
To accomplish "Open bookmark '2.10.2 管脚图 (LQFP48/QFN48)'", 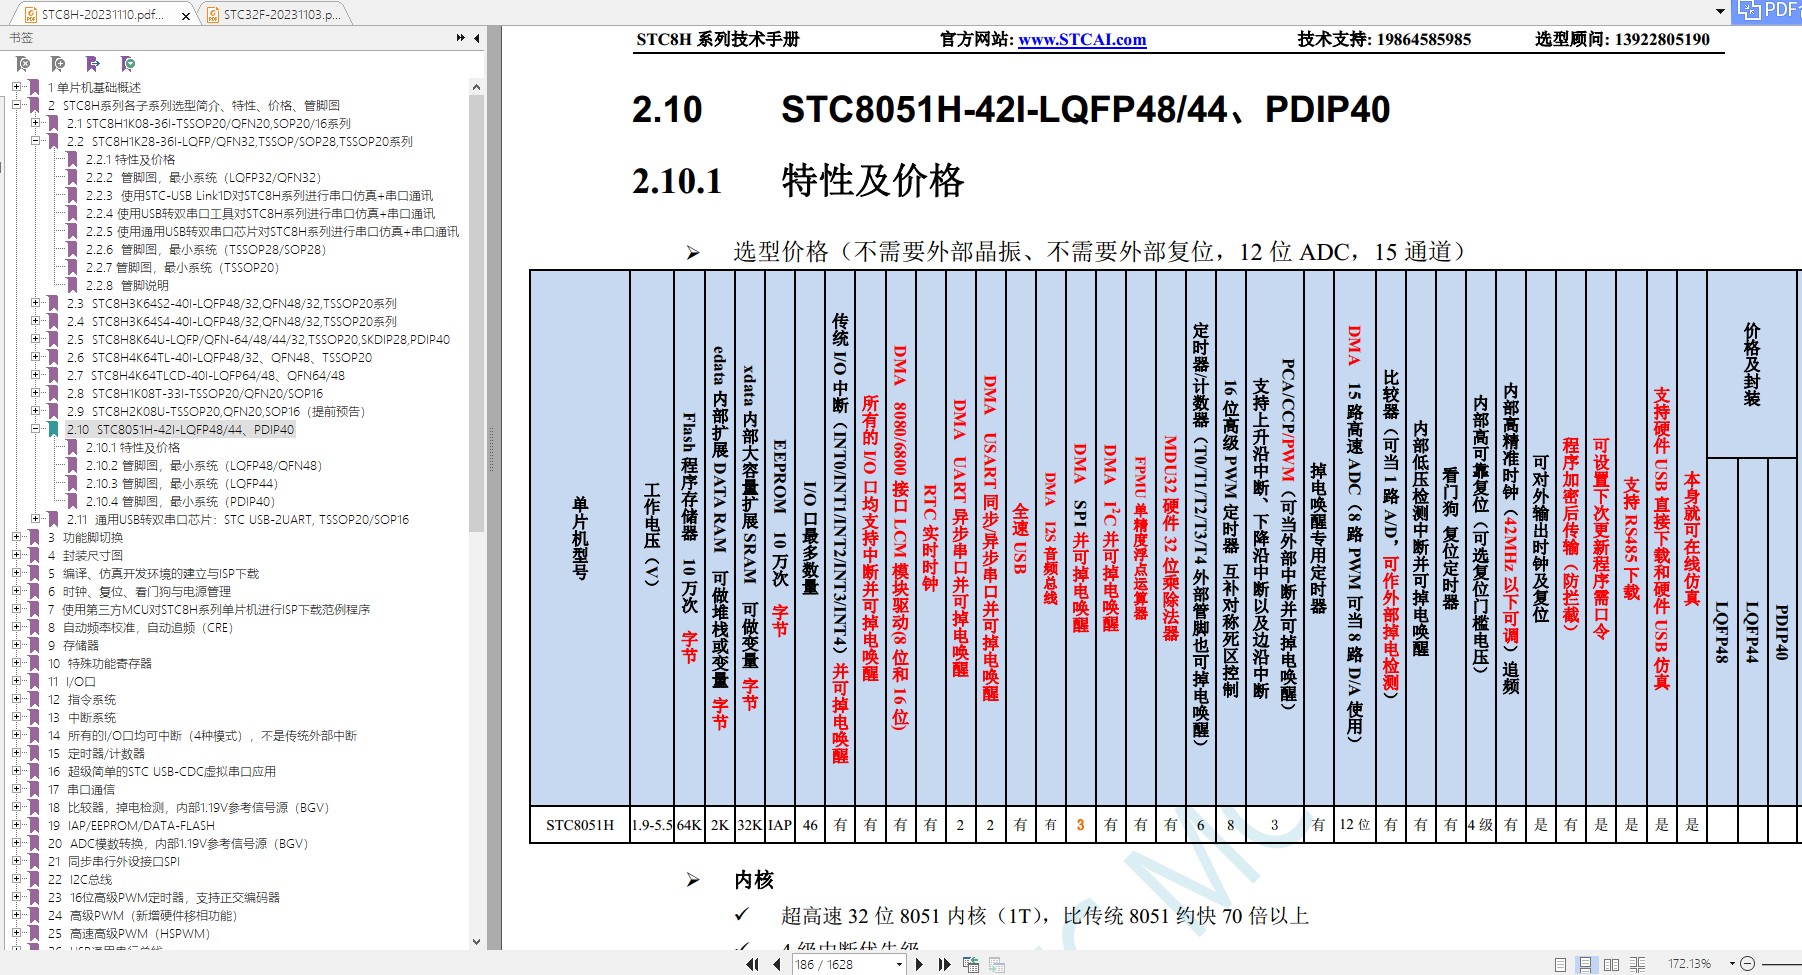I will [203, 466].
